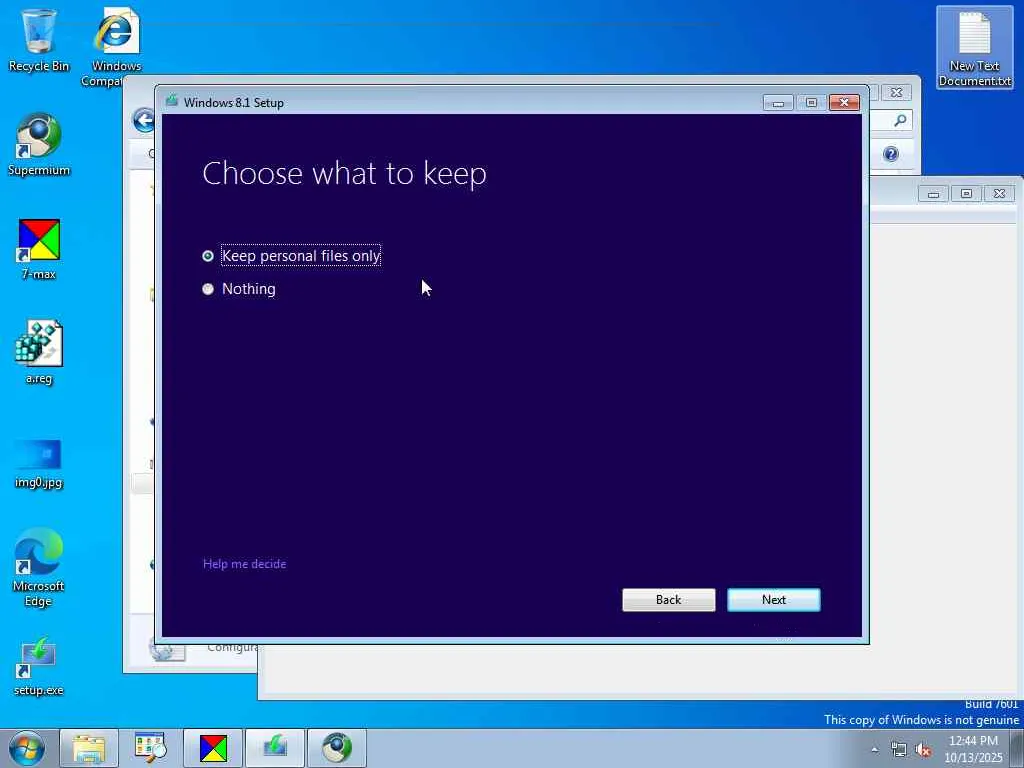
Task: Close the Windows 8.1 Setup window
Action: [844, 103]
